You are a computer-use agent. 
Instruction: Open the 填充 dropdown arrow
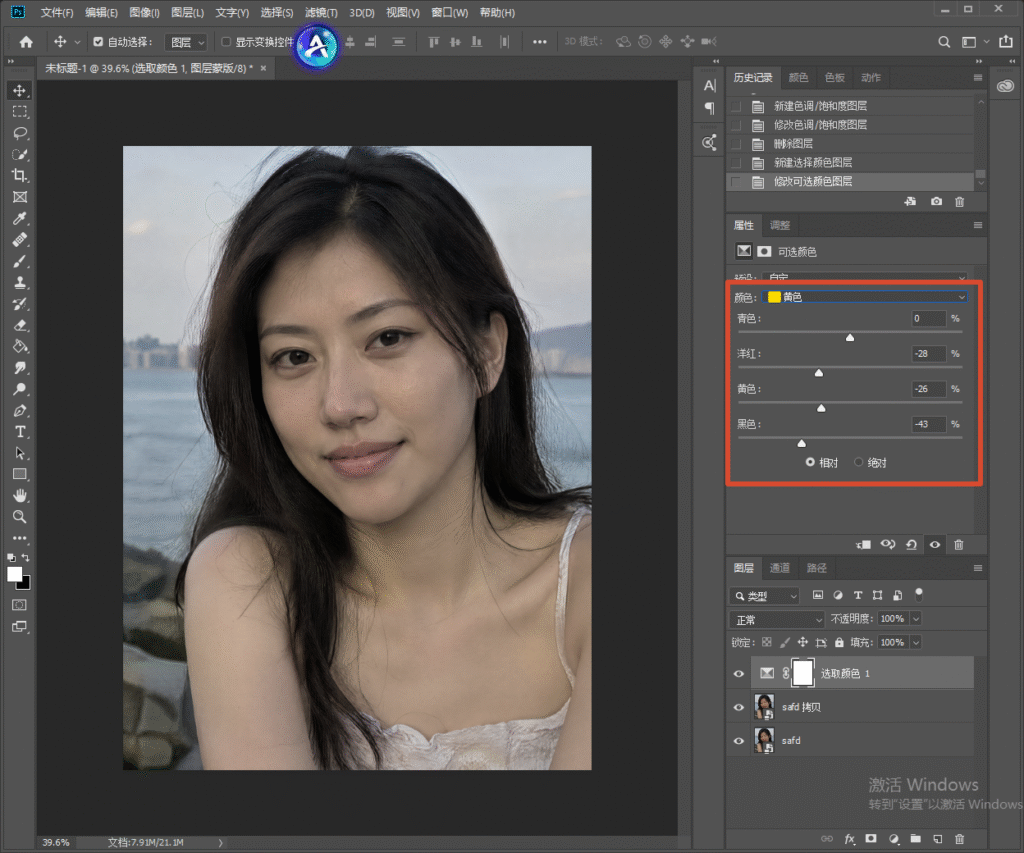coord(916,643)
